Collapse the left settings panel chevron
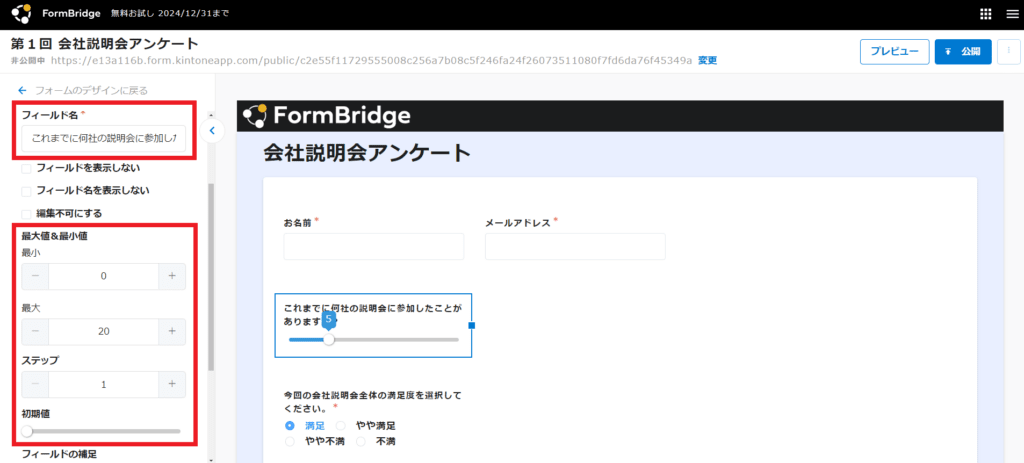The height and width of the screenshot is (463, 1024). click(x=212, y=130)
